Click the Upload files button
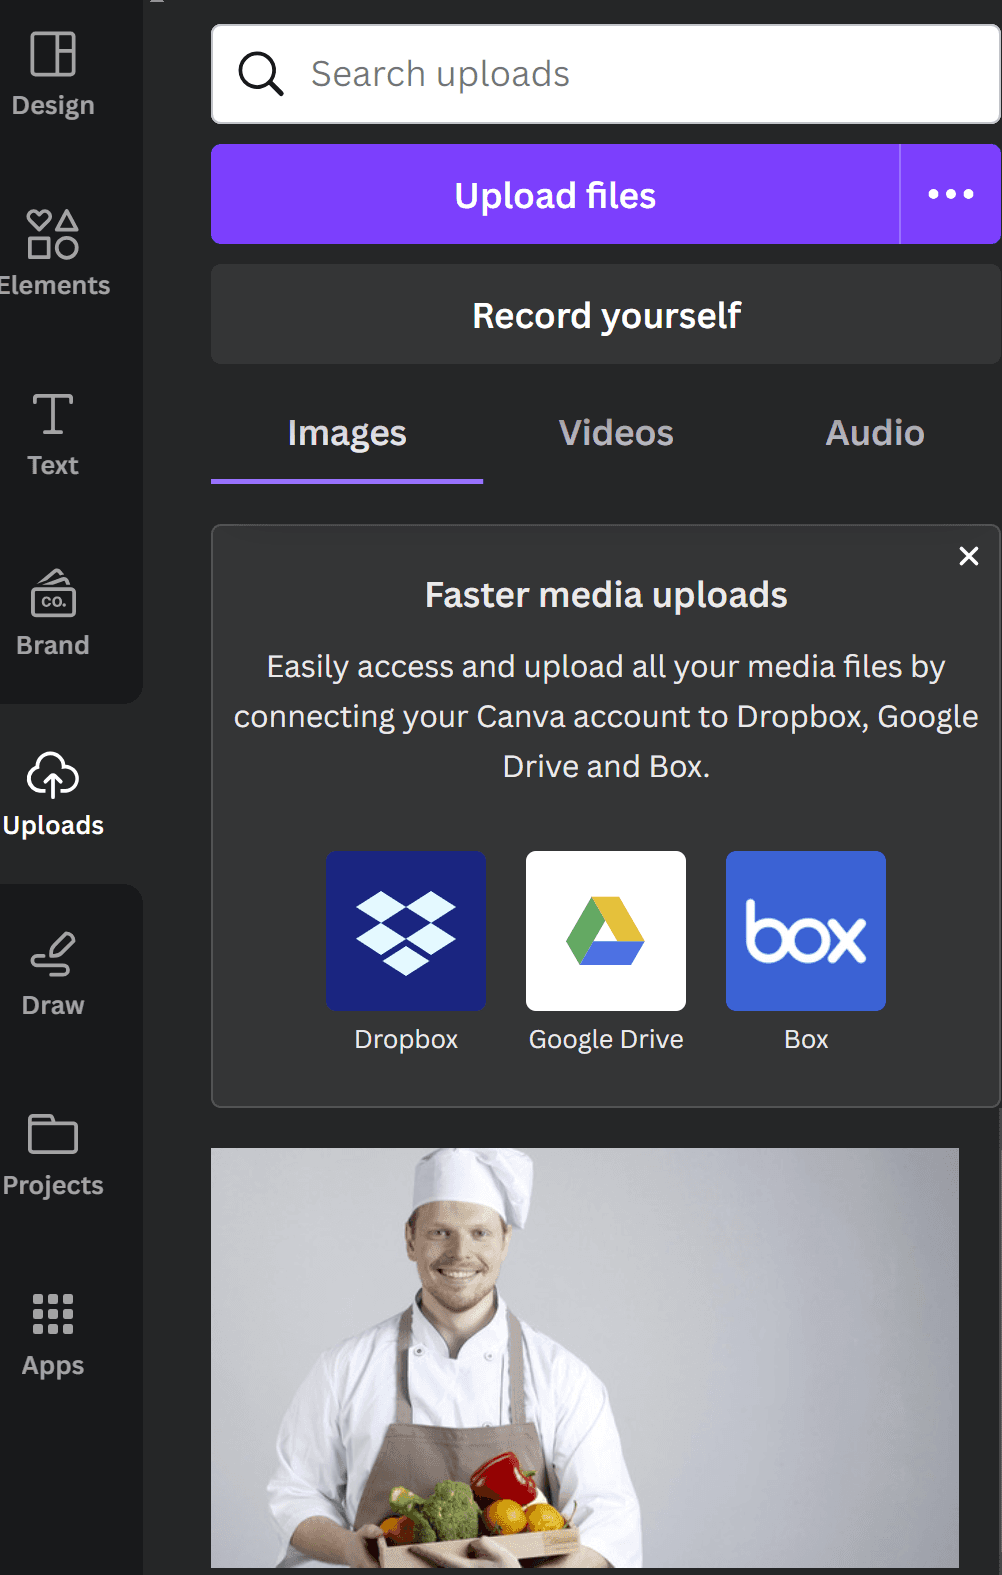Viewport: 1002px width, 1575px height. click(x=555, y=194)
